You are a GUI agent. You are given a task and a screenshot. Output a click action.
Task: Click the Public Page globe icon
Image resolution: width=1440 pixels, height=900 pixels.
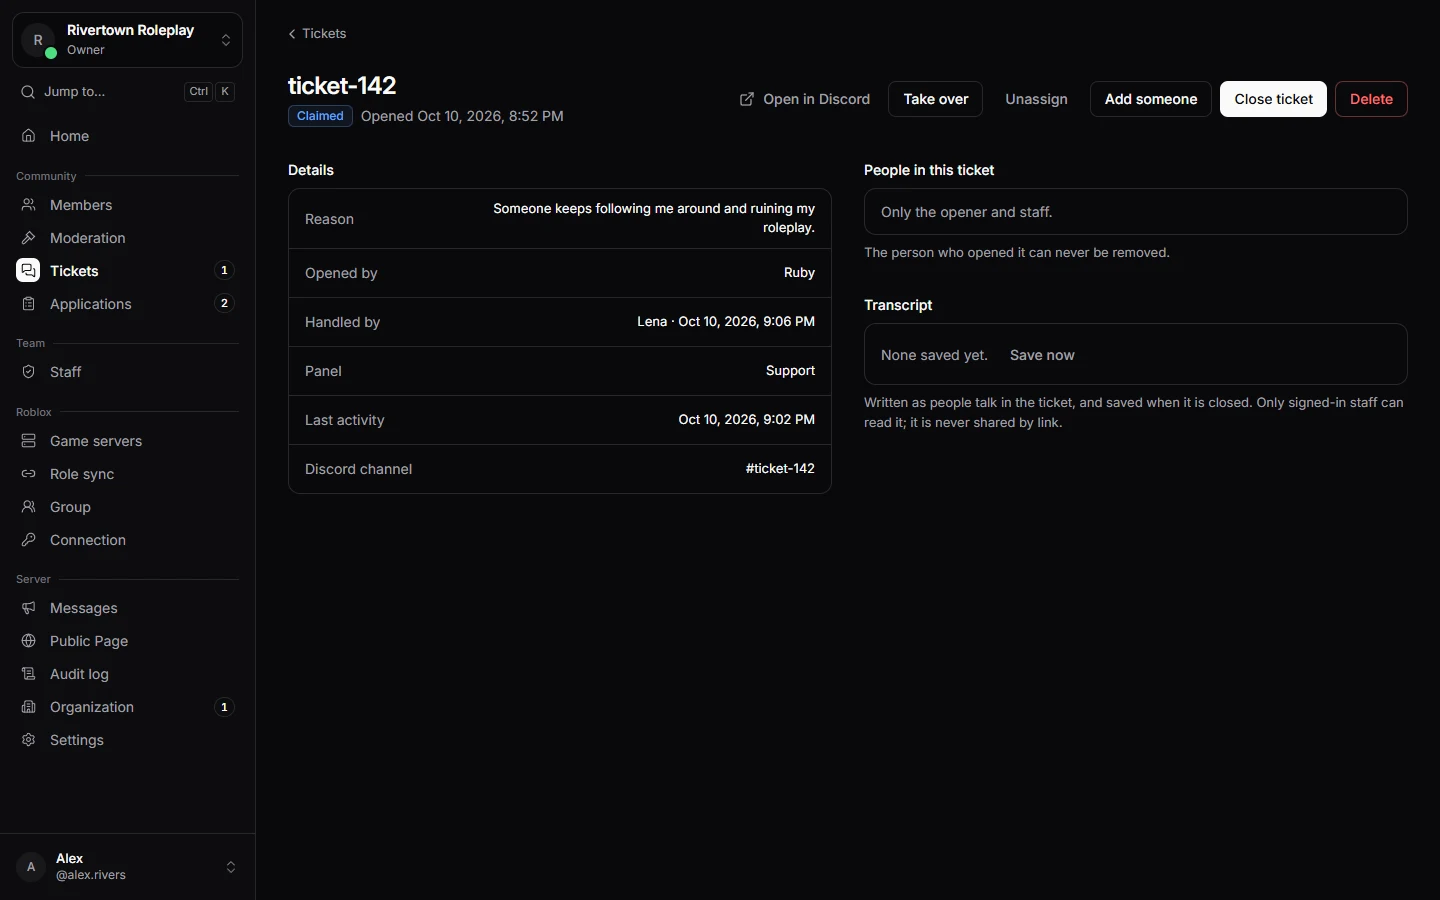29,641
